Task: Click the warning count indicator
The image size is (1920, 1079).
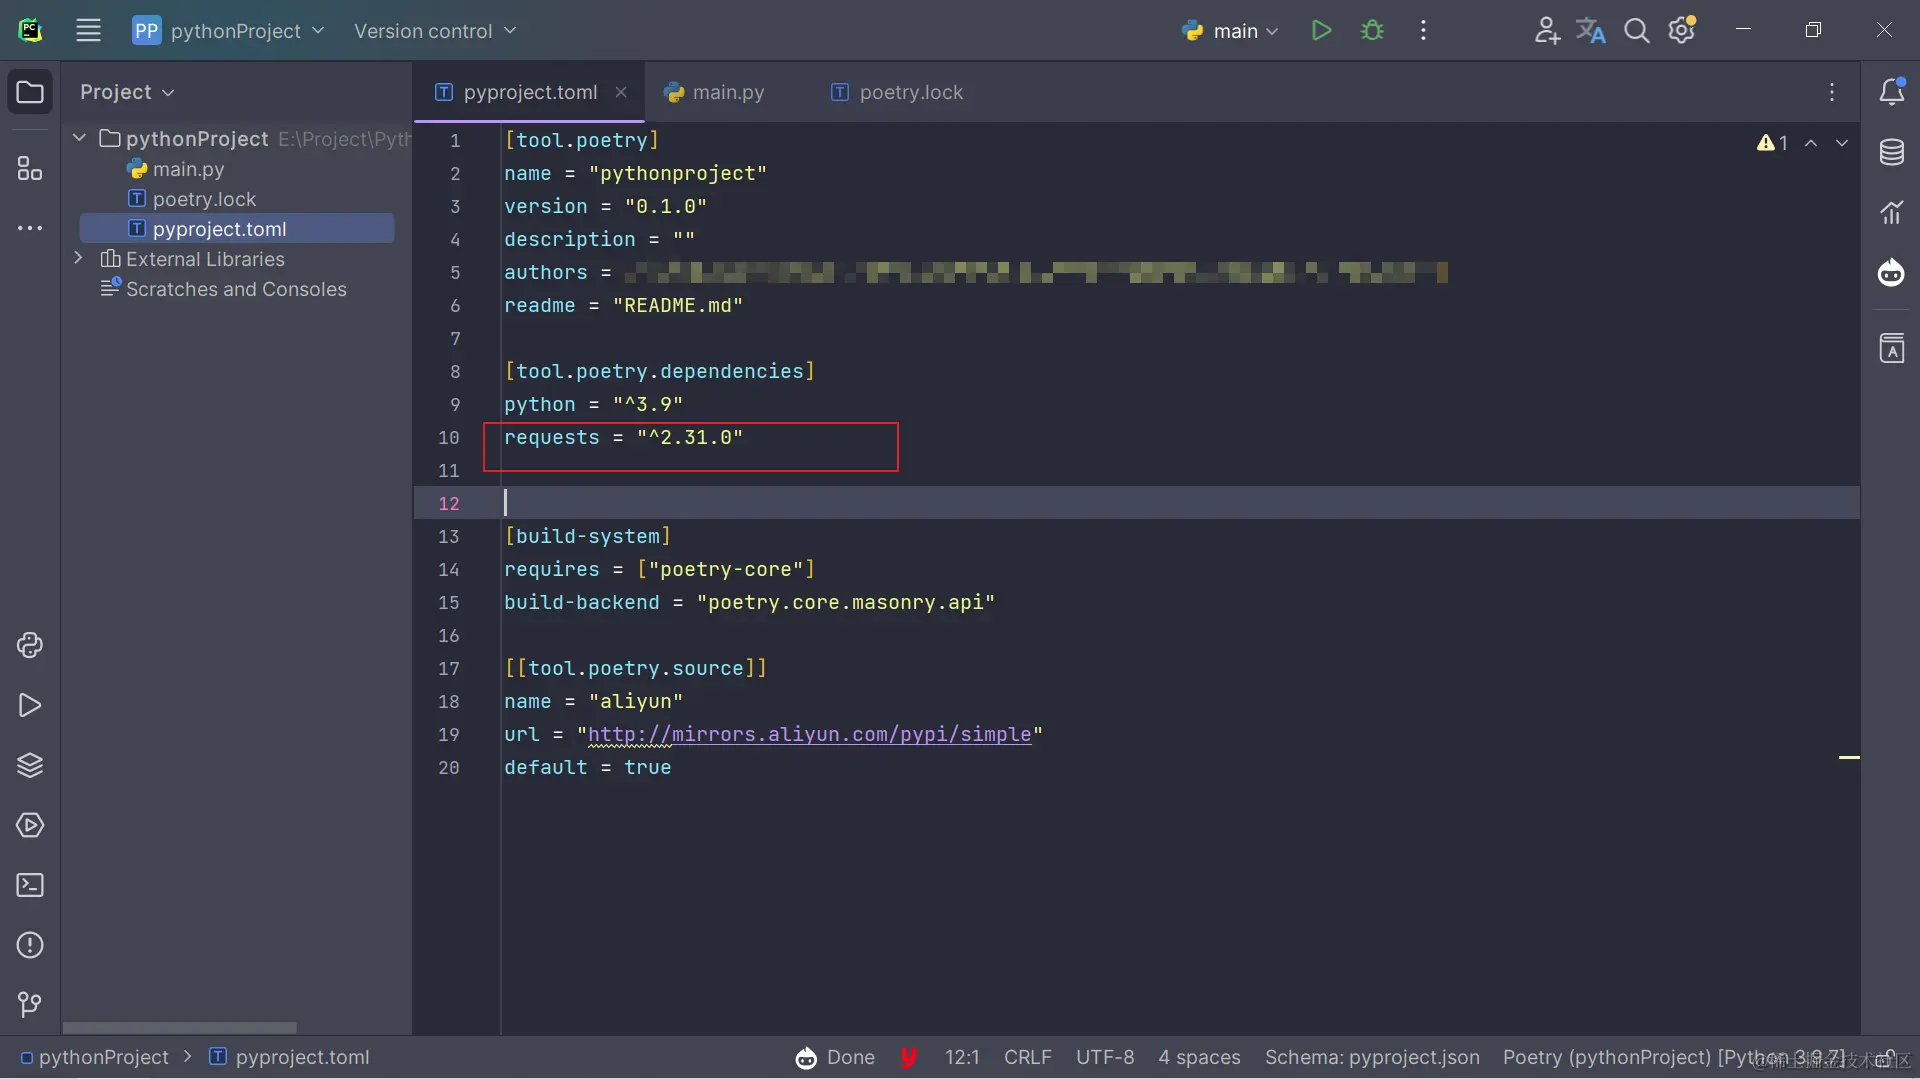Action: click(1772, 143)
